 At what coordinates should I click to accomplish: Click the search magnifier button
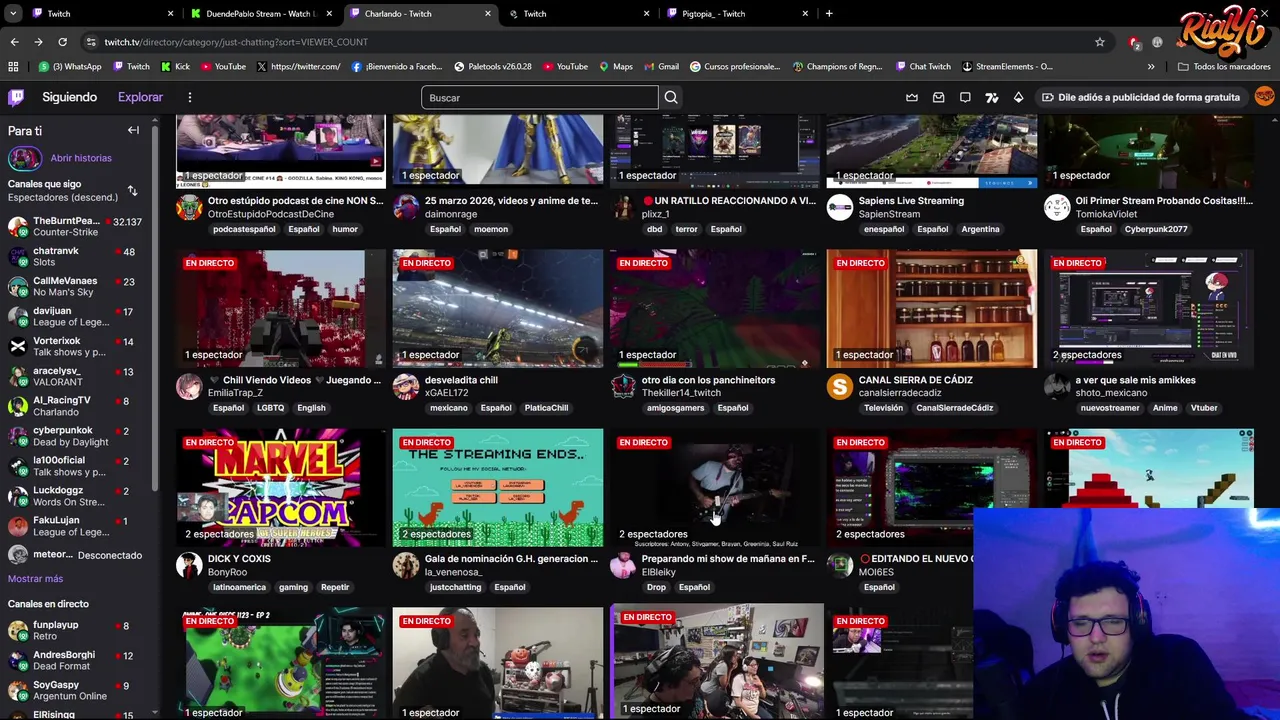pyautogui.click(x=671, y=97)
